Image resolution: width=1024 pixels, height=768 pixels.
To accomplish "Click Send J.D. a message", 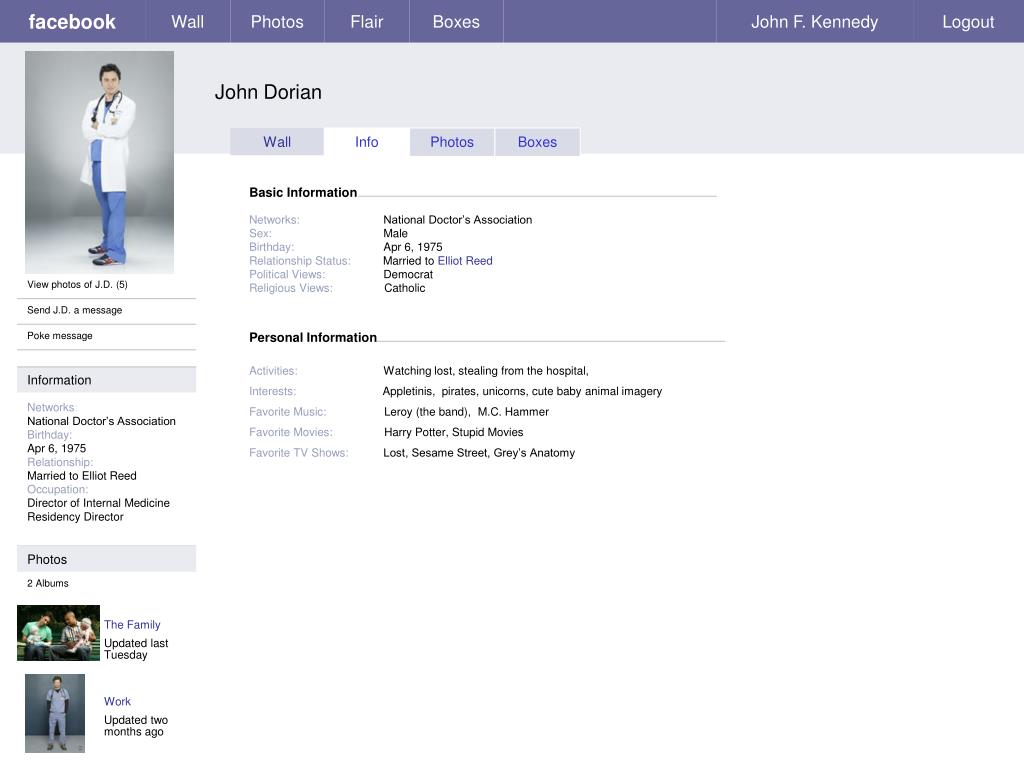I will tap(74, 310).
